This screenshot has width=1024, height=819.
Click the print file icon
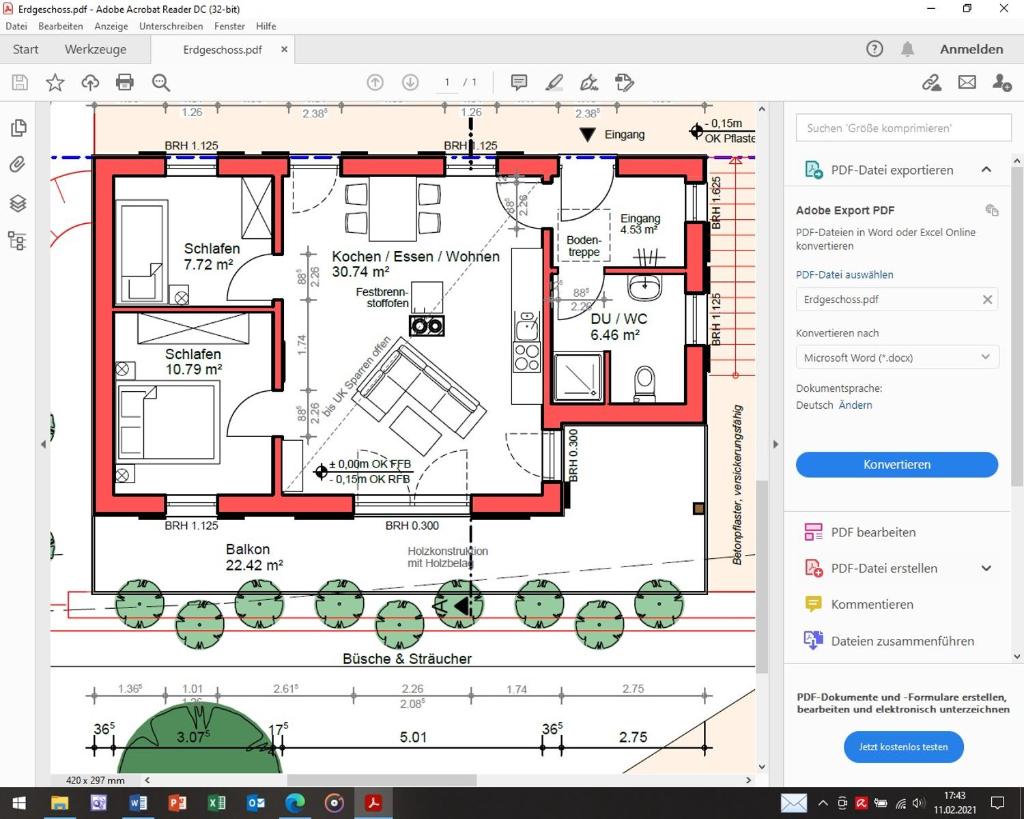[x=124, y=82]
